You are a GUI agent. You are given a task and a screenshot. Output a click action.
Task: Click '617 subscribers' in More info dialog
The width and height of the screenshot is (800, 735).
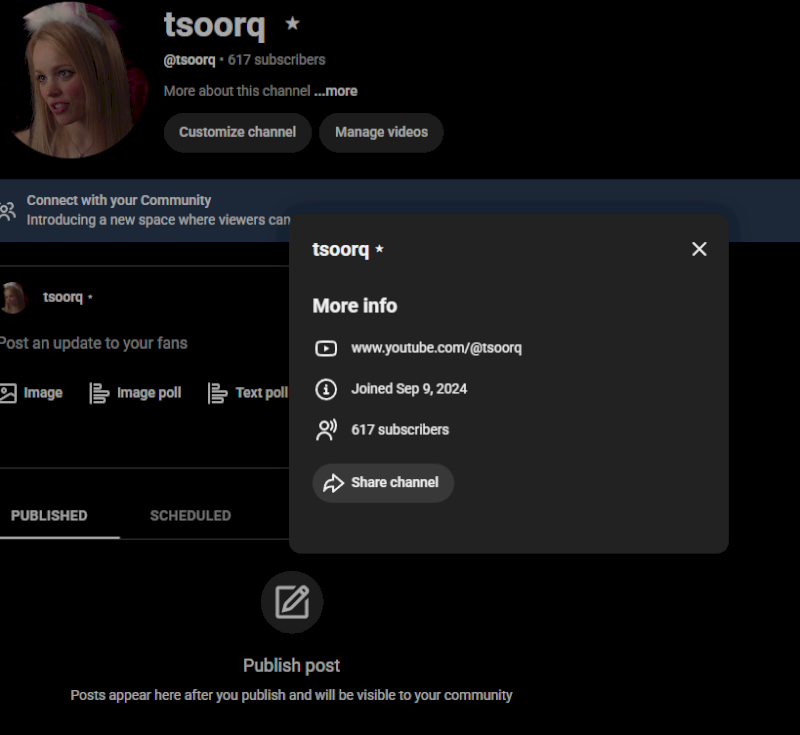click(x=400, y=430)
